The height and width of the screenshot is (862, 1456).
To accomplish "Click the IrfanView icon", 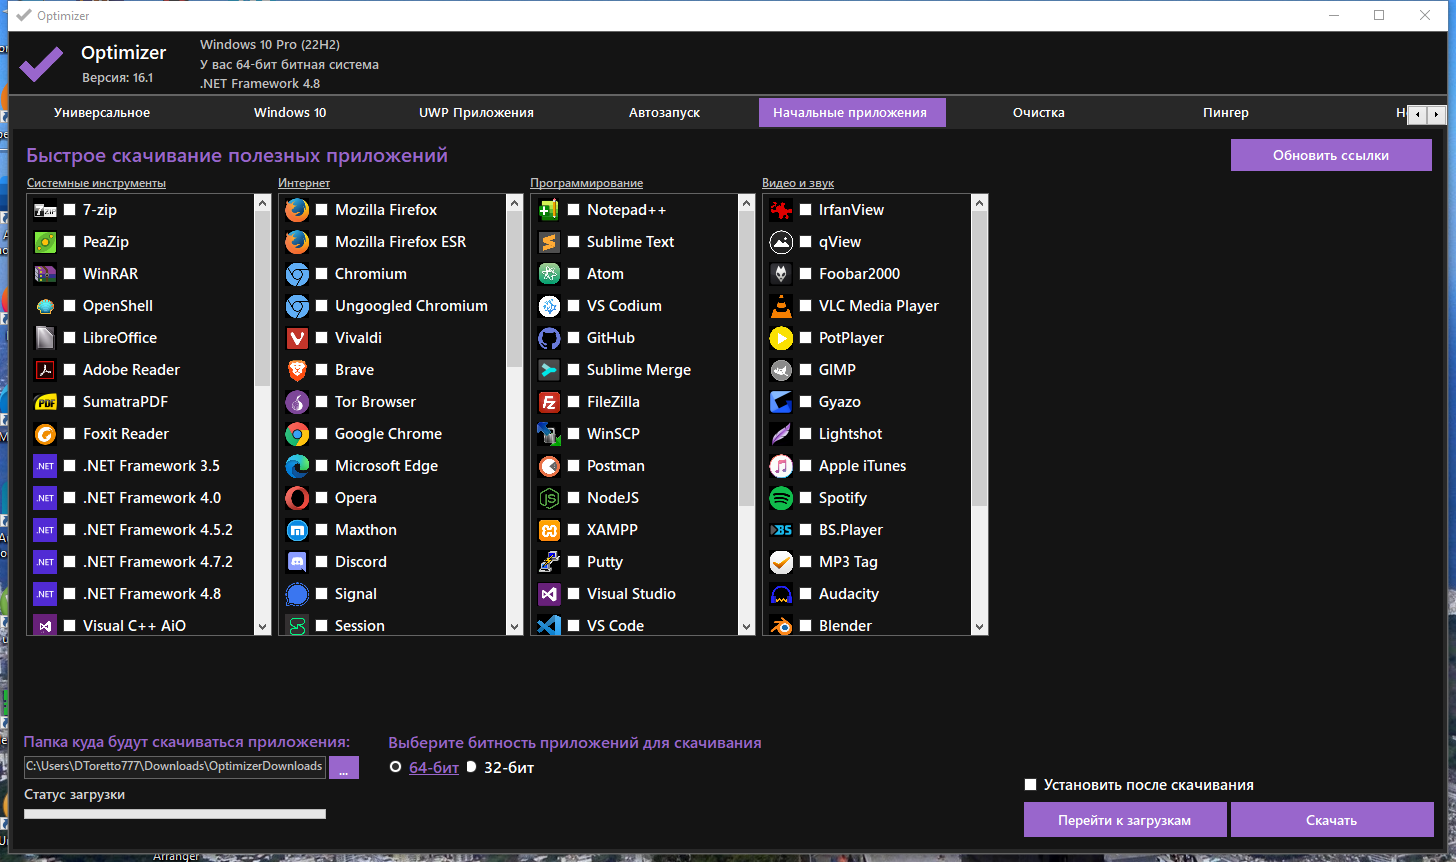I will (781, 210).
